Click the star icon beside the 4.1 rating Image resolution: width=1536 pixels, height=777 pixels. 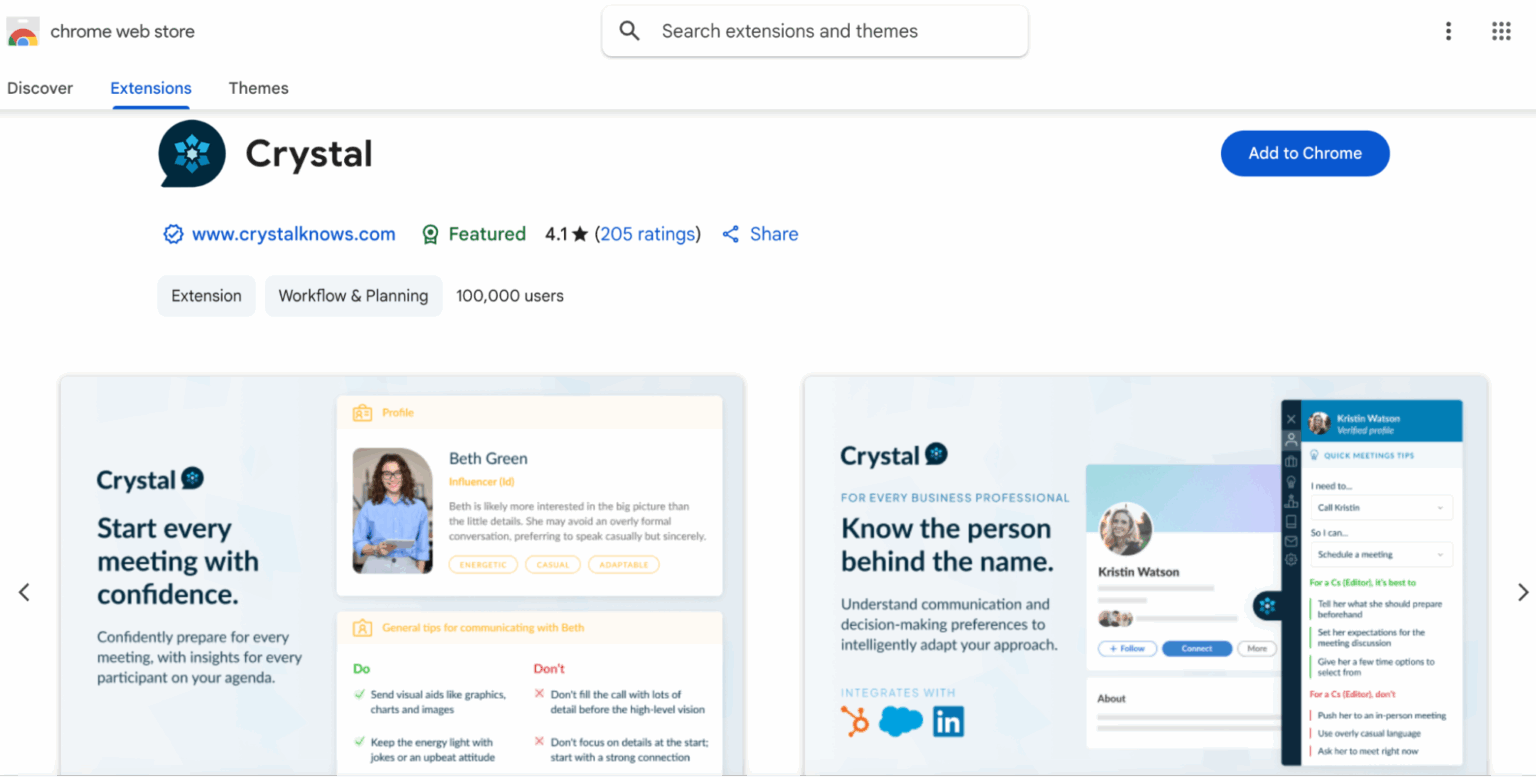click(581, 233)
